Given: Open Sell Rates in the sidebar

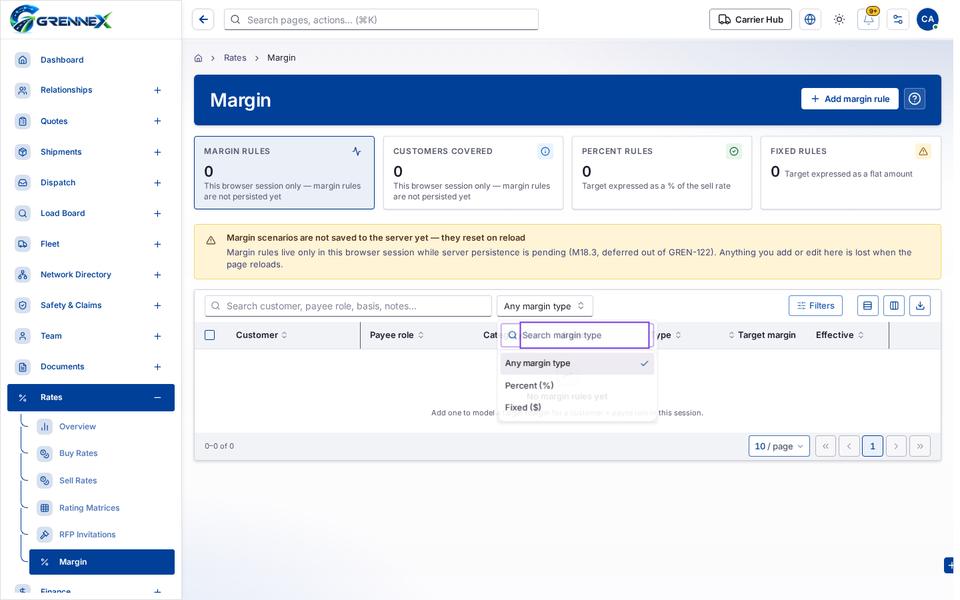Looking at the screenshot, I should click(x=78, y=481).
